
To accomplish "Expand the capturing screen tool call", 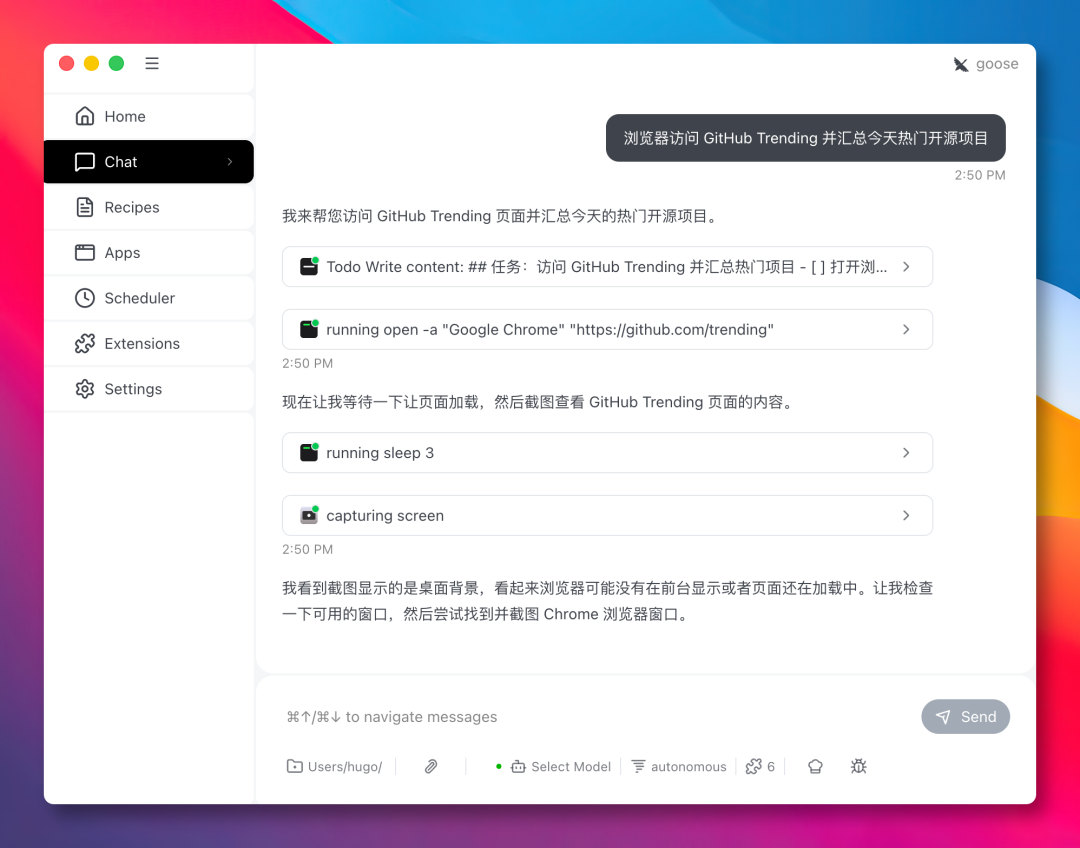I will click(607, 516).
